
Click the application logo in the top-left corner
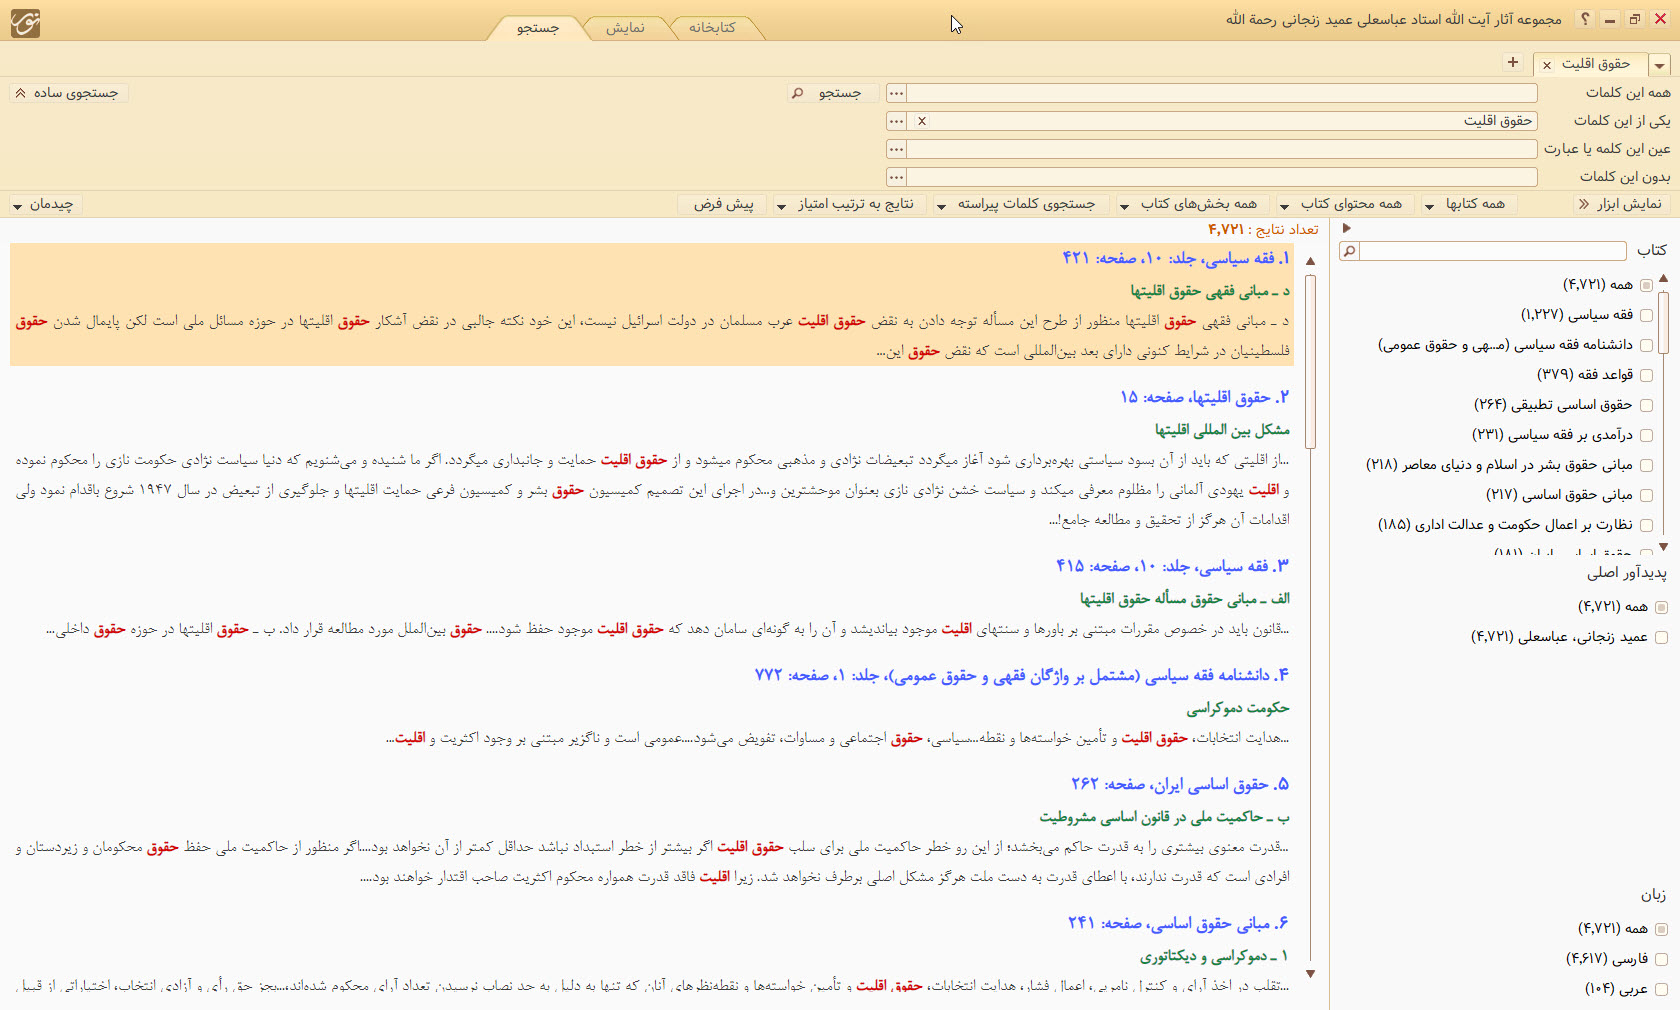pos(25,22)
